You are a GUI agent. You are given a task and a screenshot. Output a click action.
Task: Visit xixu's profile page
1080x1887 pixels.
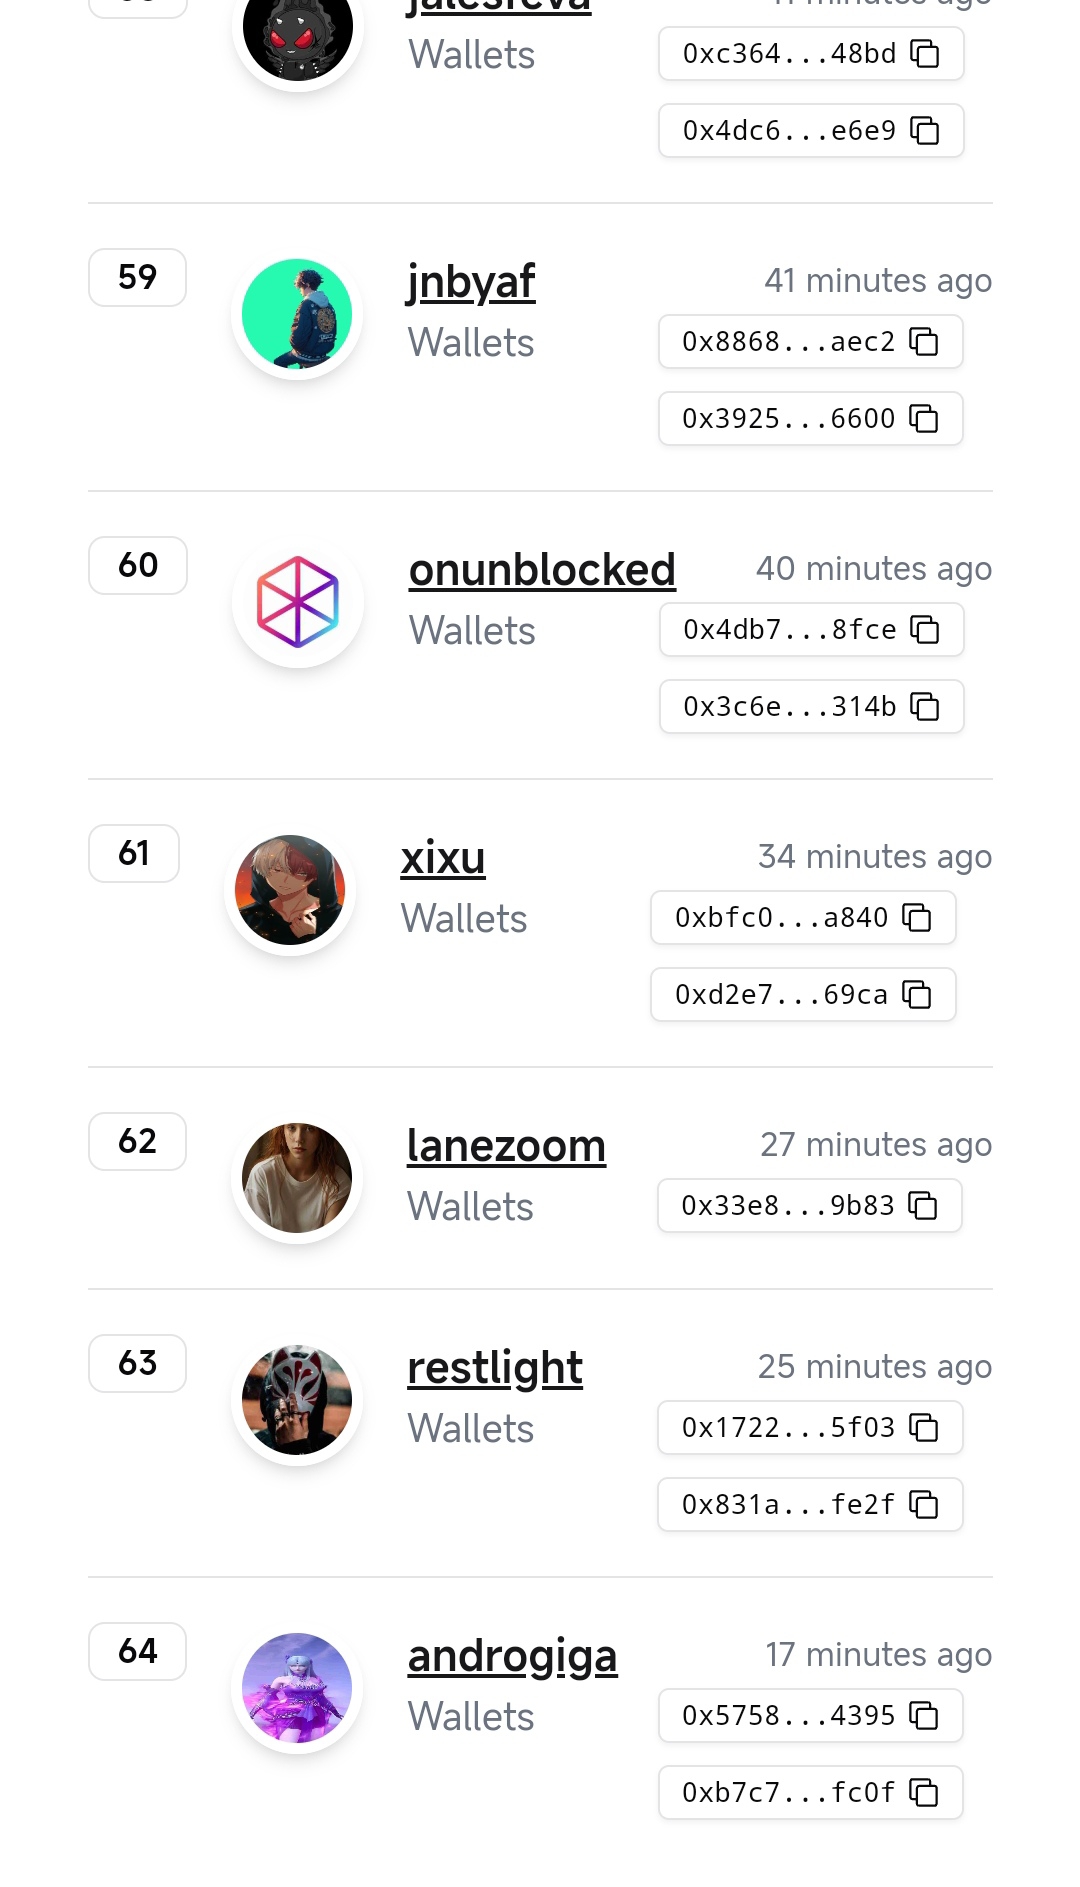[443, 858]
